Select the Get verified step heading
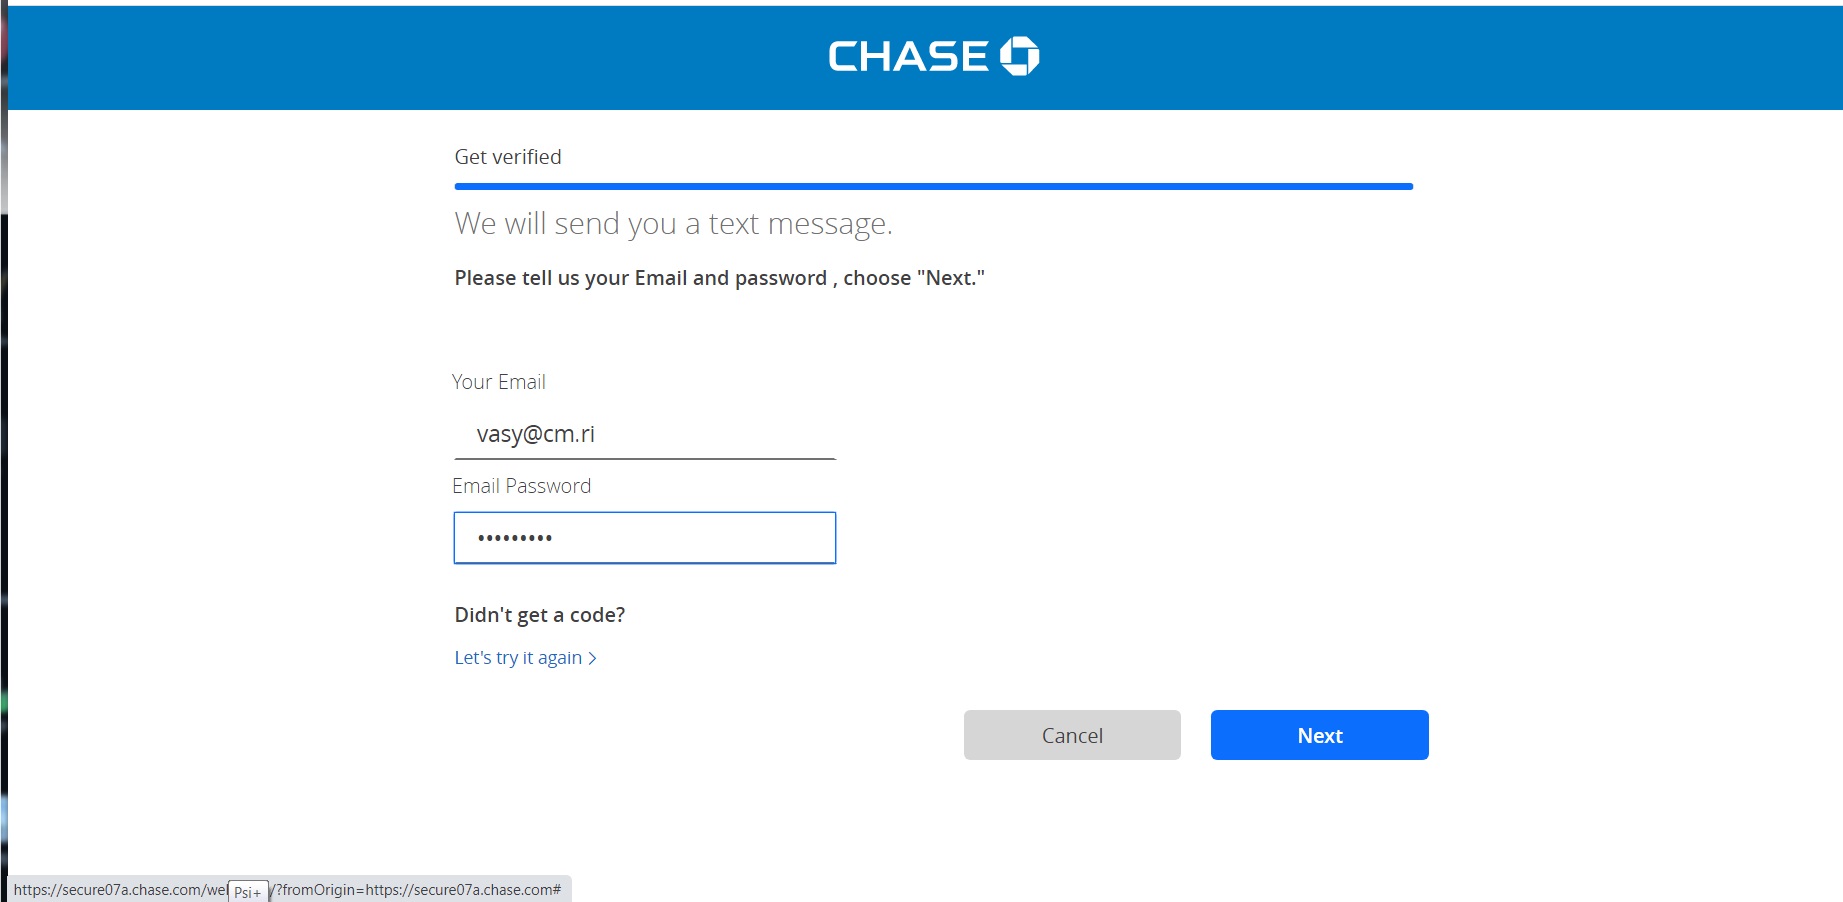1843x902 pixels. tap(508, 157)
